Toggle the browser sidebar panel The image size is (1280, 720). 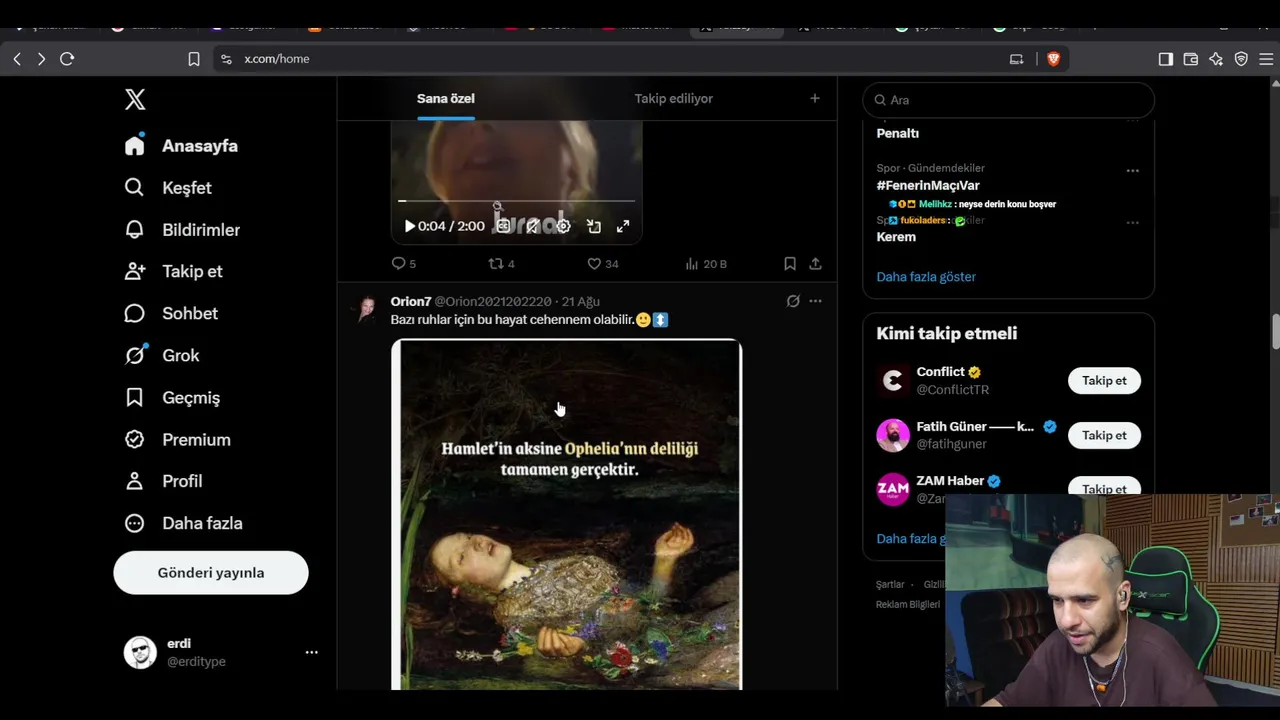pyautogui.click(x=1166, y=59)
